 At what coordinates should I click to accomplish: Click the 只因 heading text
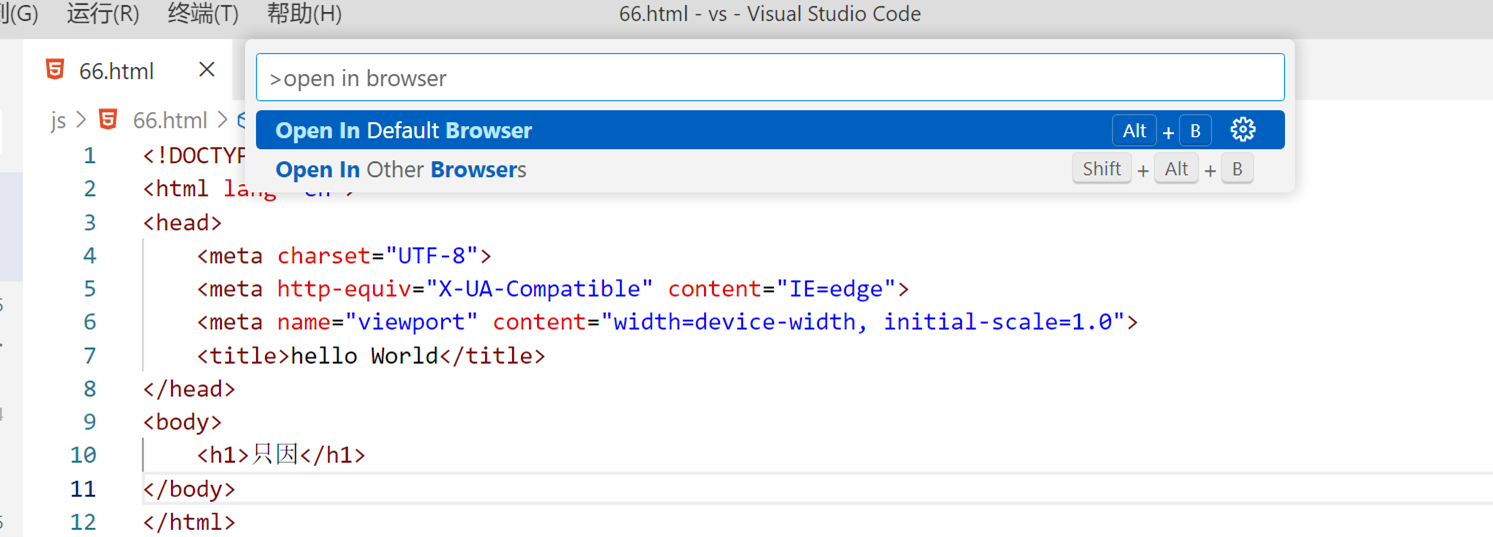(x=275, y=455)
